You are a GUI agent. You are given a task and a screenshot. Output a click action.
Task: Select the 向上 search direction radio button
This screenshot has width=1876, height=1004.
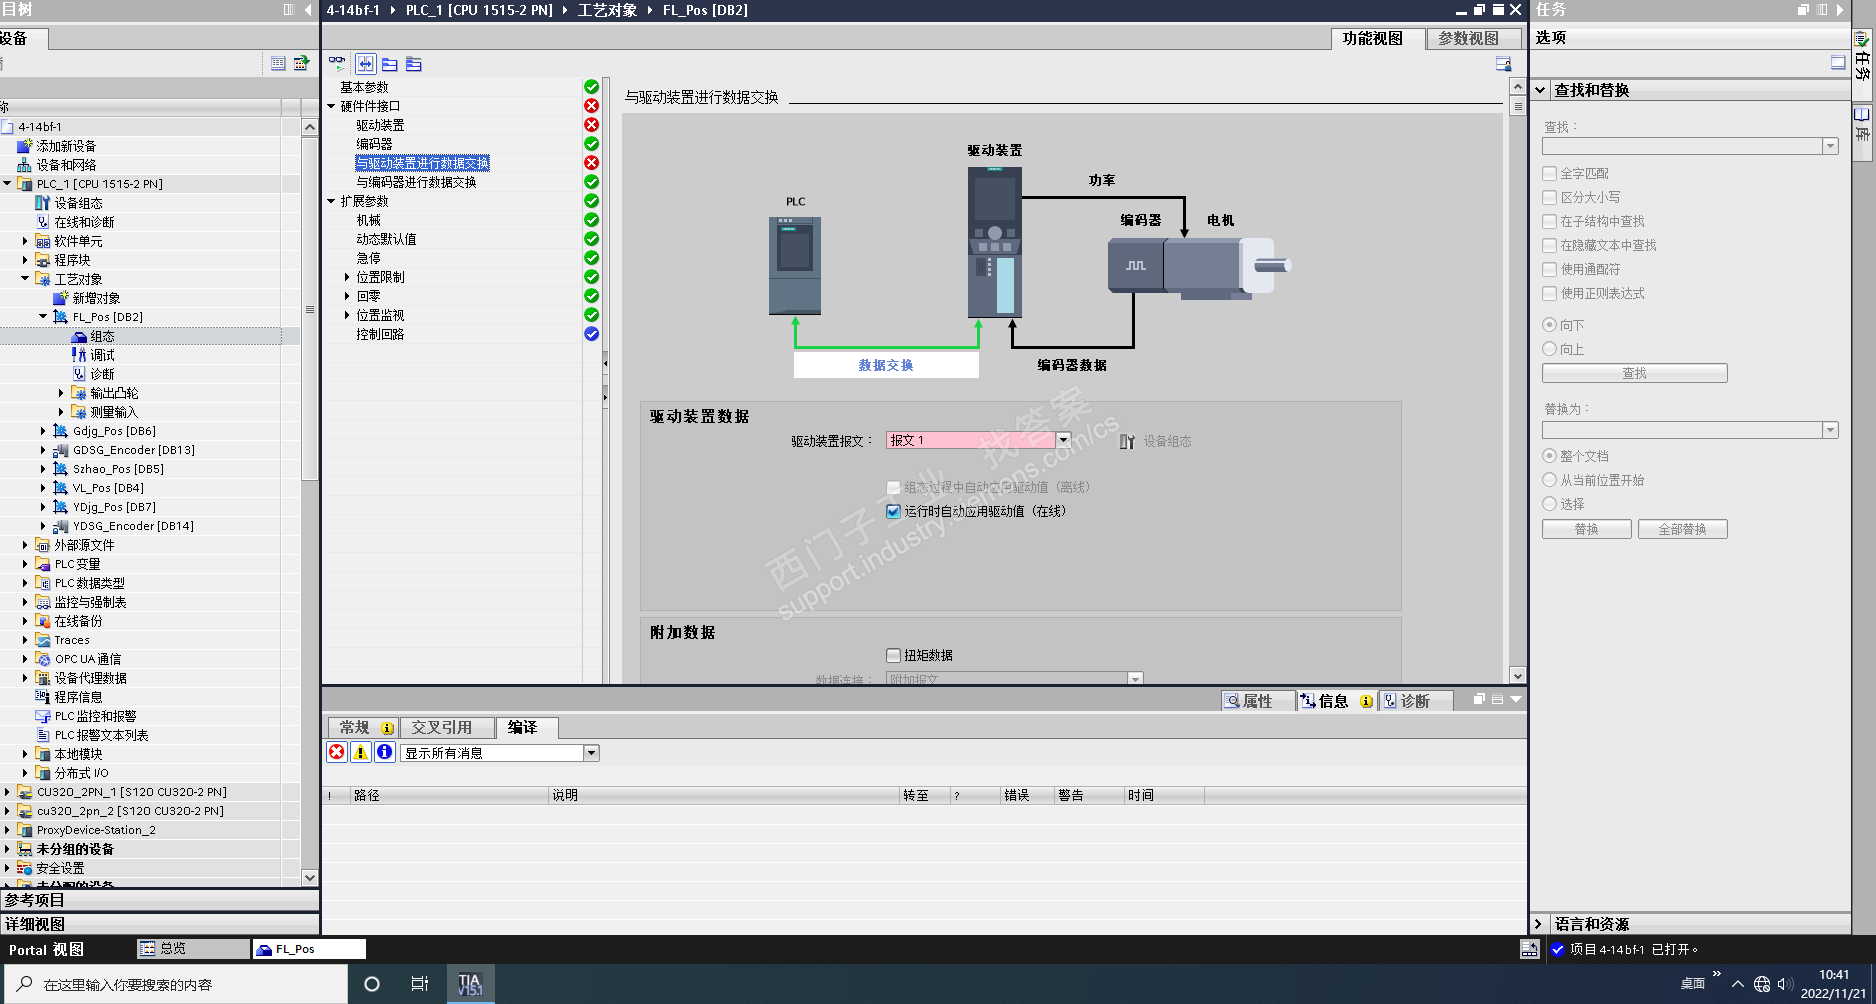[1550, 349]
